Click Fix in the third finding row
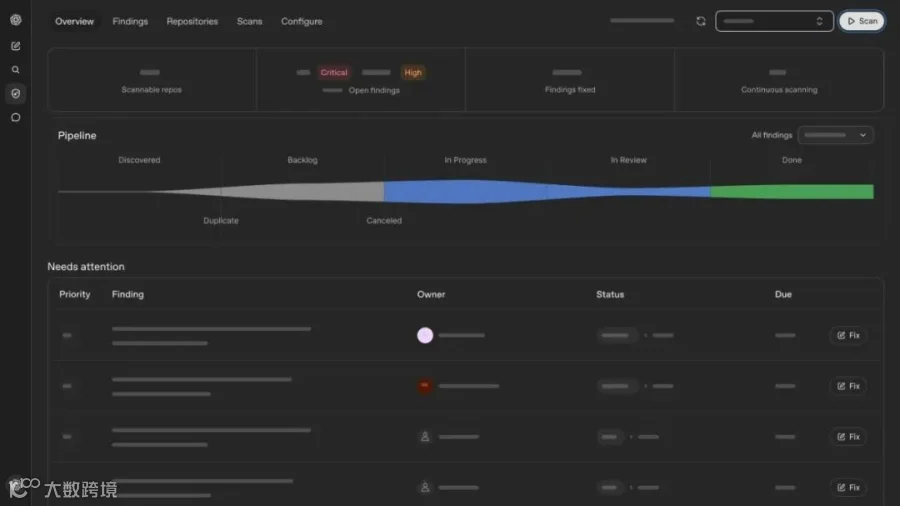This screenshot has height=506, width=900. point(848,437)
